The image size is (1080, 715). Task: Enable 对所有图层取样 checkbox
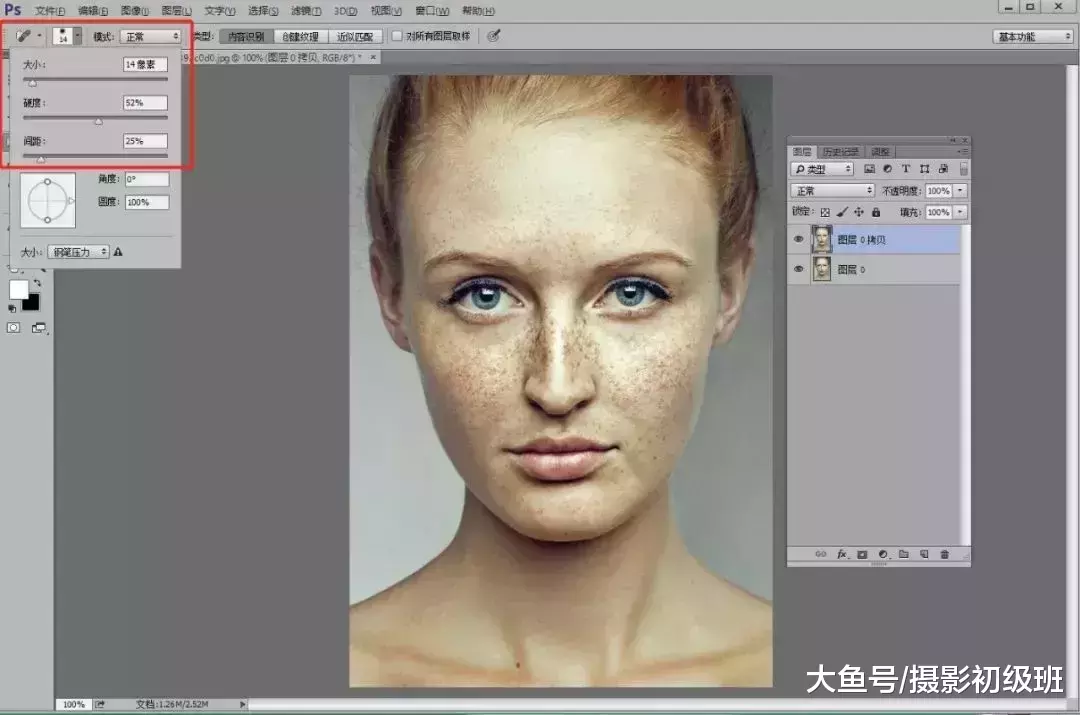397,36
